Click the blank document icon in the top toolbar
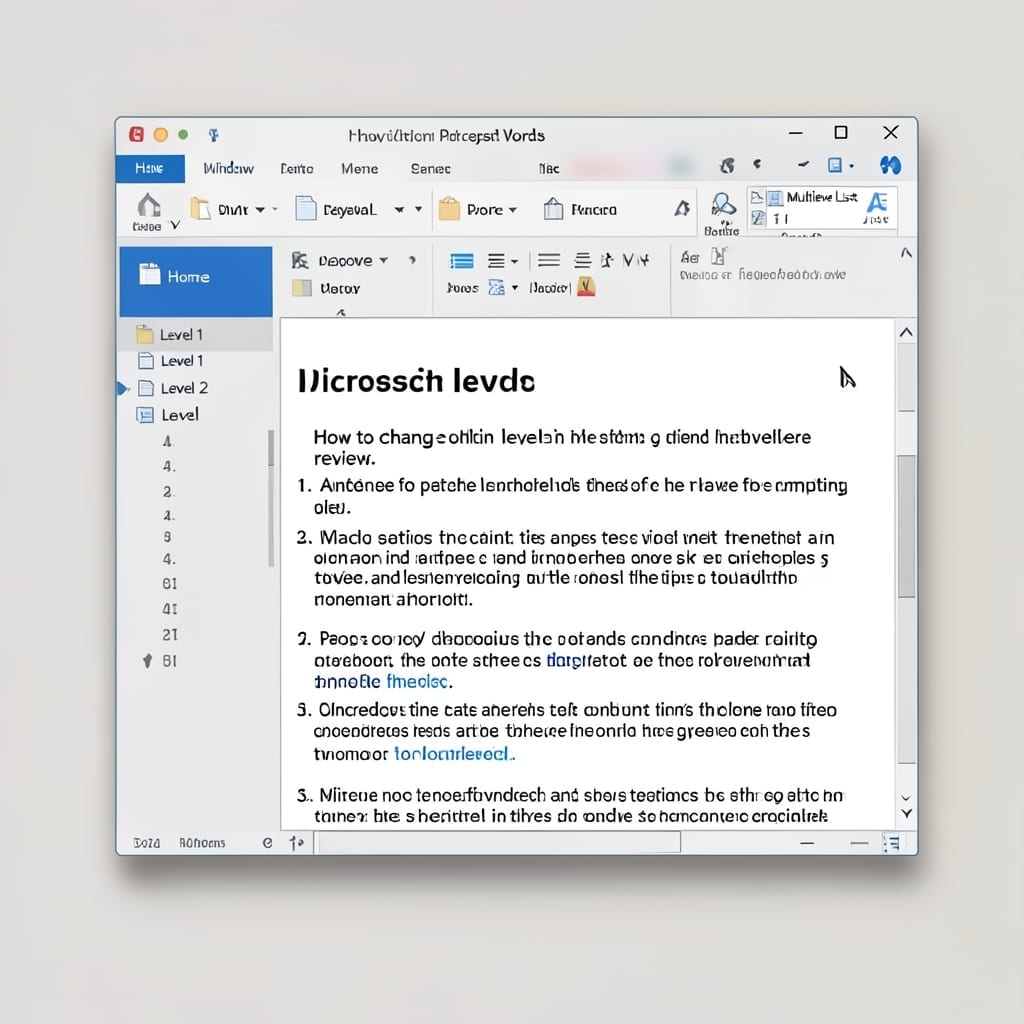 coord(306,209)
